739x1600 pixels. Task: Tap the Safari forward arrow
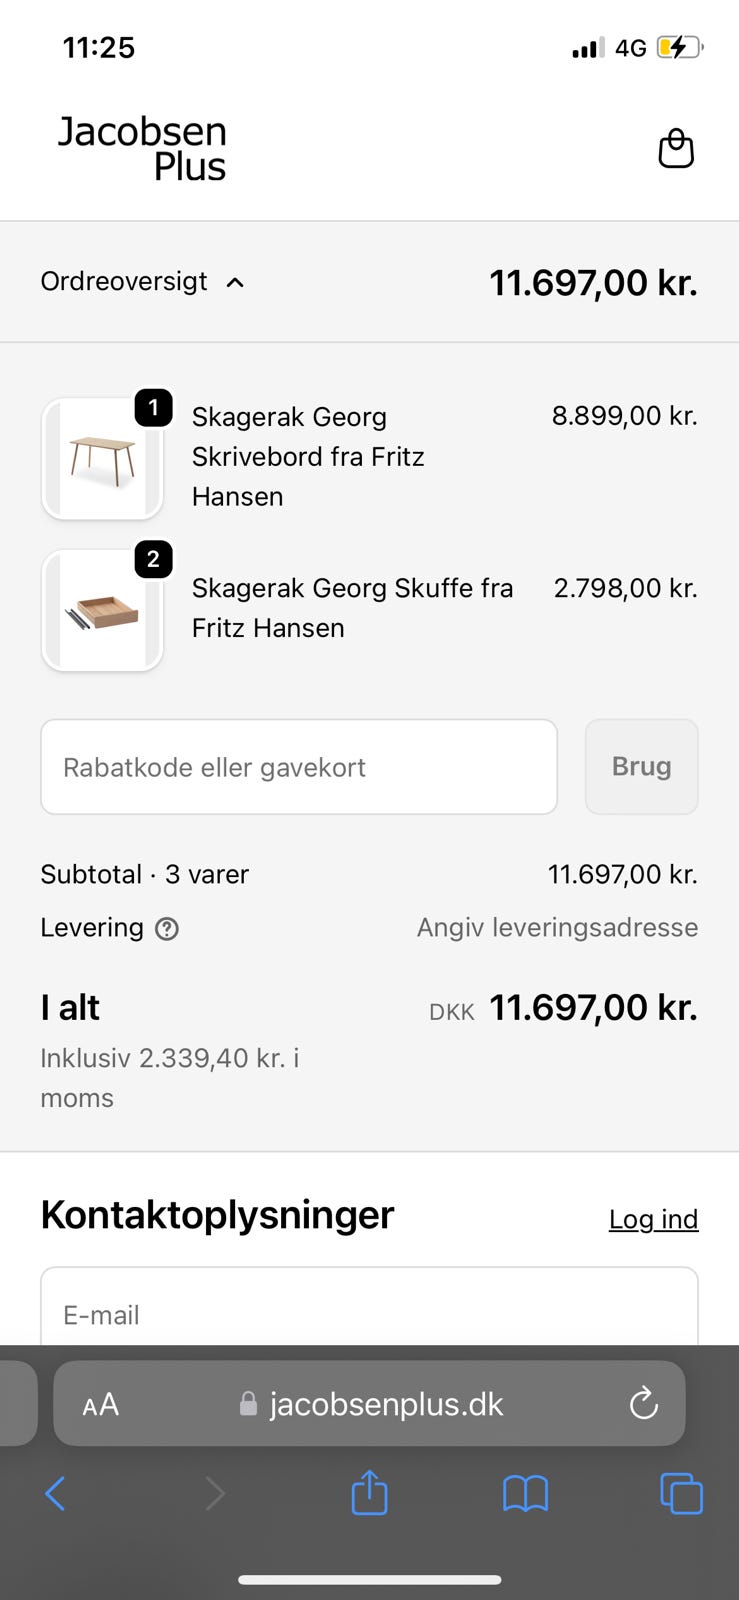click(214, 1494)
